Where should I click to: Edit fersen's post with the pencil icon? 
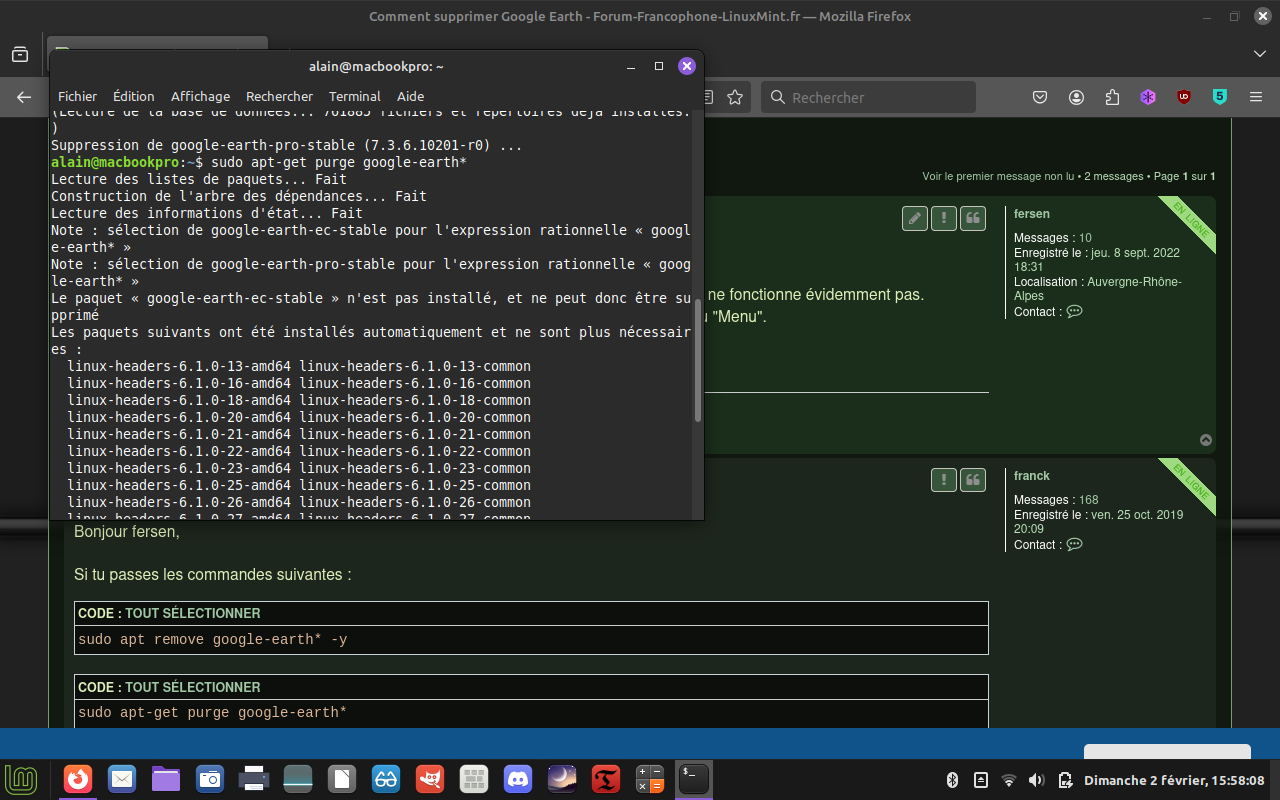[x=915, y=218]
